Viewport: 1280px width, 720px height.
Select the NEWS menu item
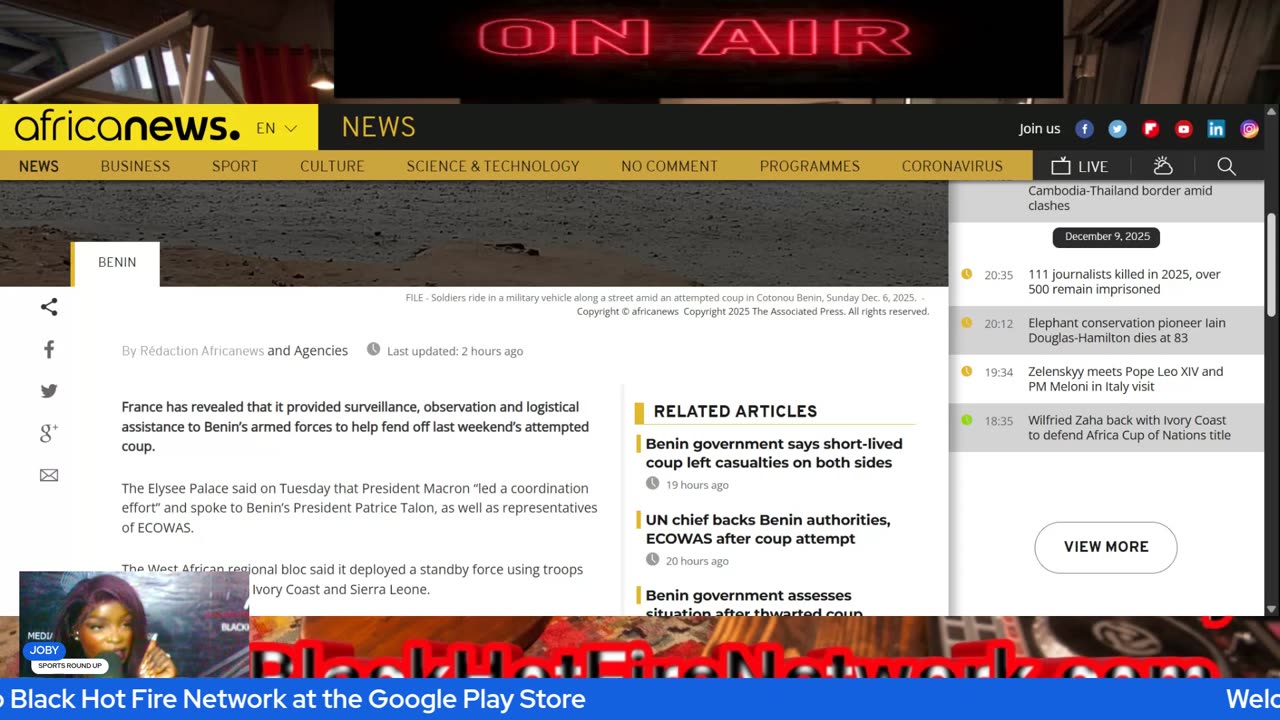[39, 166]
